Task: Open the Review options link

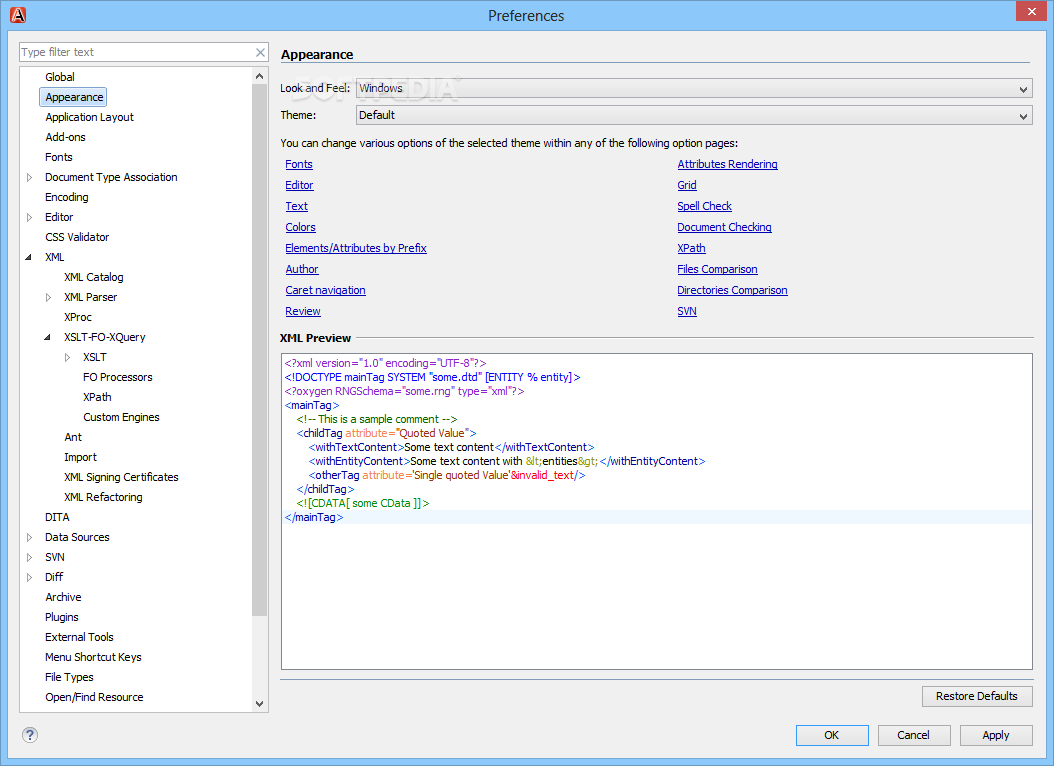Action: [x=302, y=311]
